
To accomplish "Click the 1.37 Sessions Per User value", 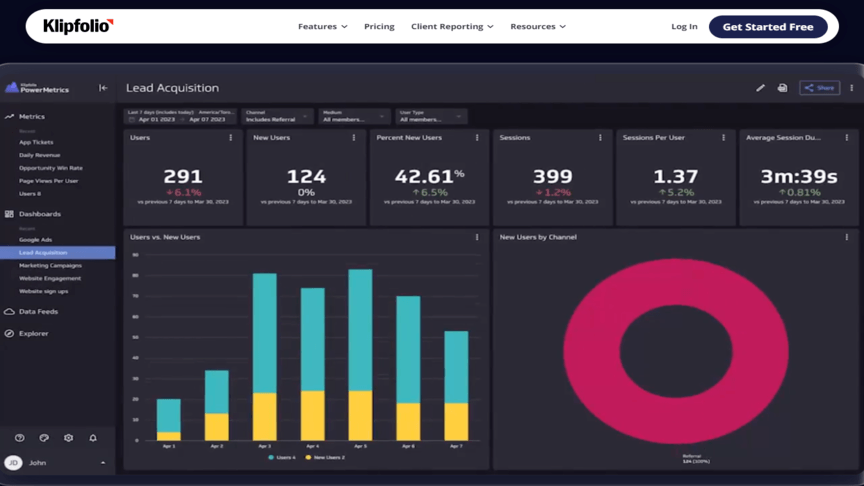I will pyautogui.click(x=676, y=176).
